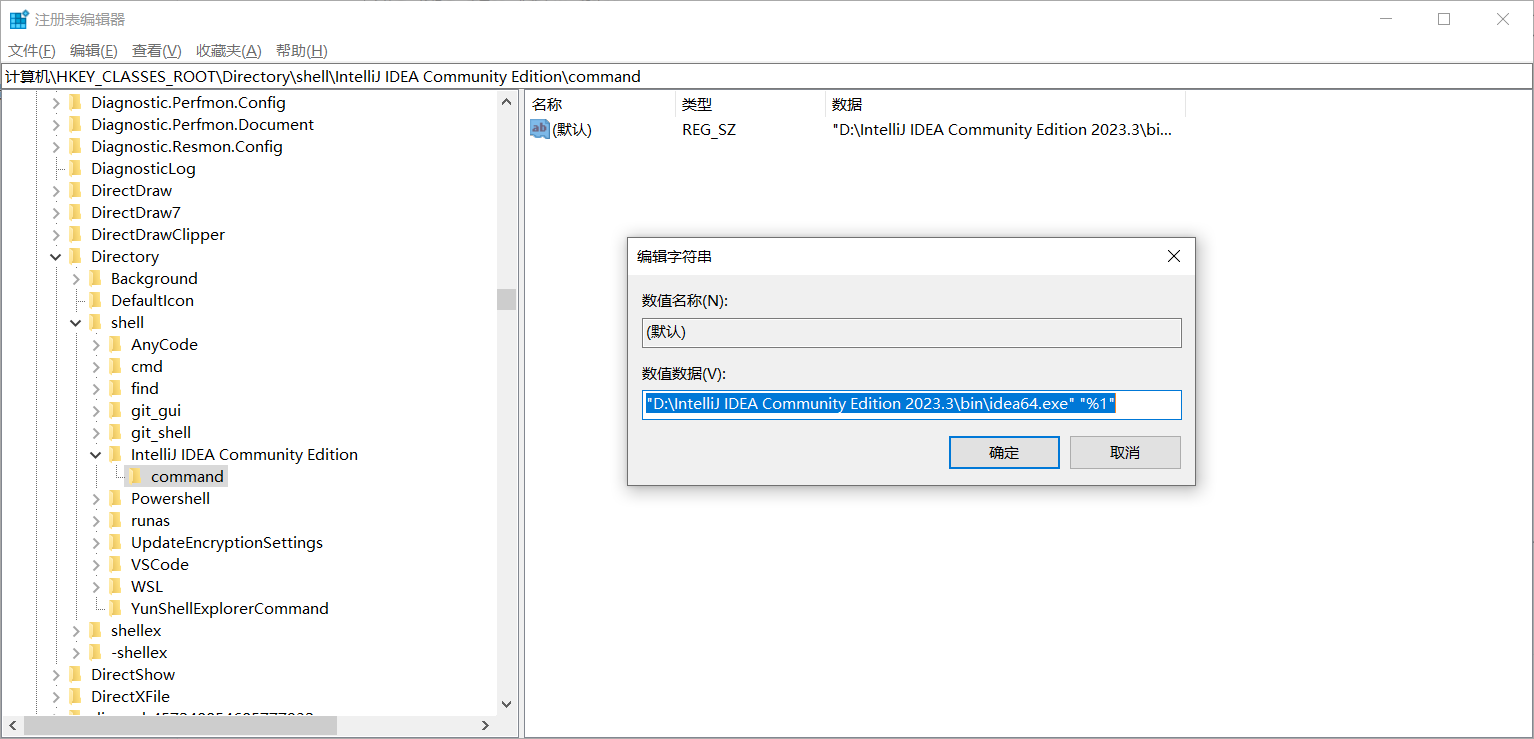This screenshot has height=739, width=1534.
Task: Open the 帮助(H) menu
Action: 302,51
